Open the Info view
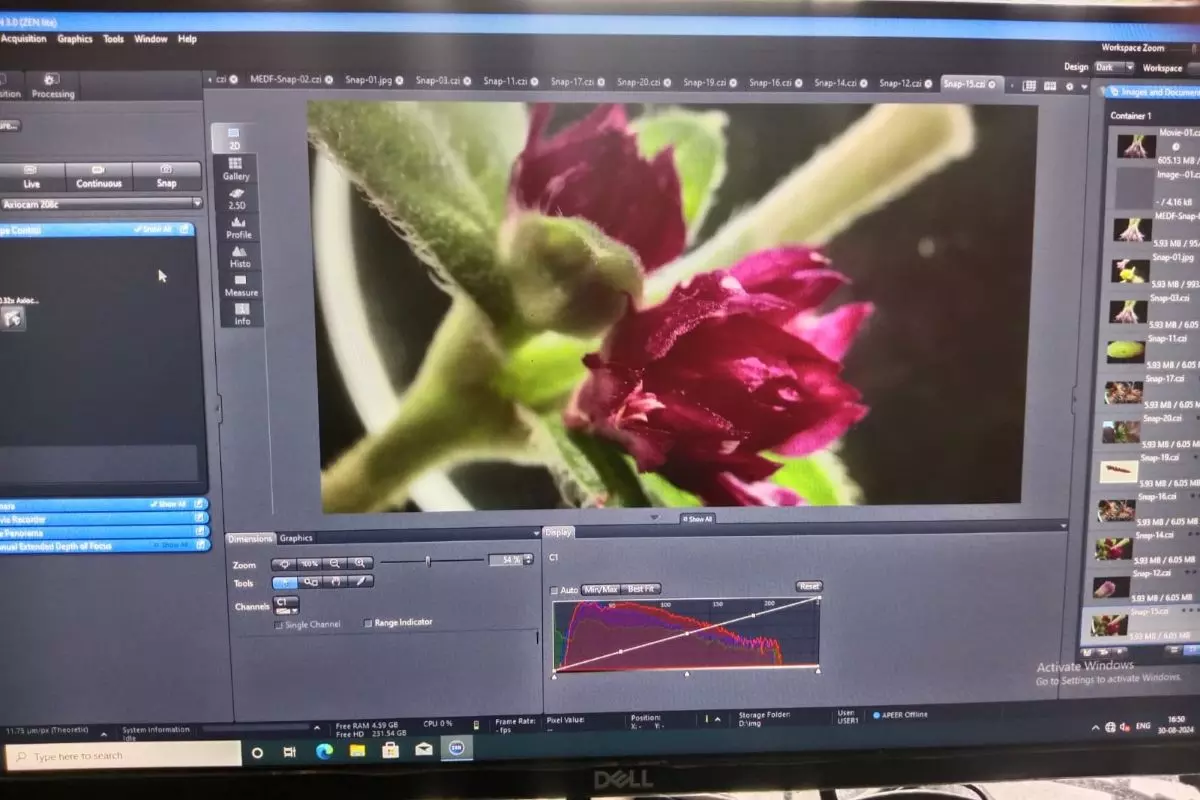 pyautogui.click(x=242, y=314)
